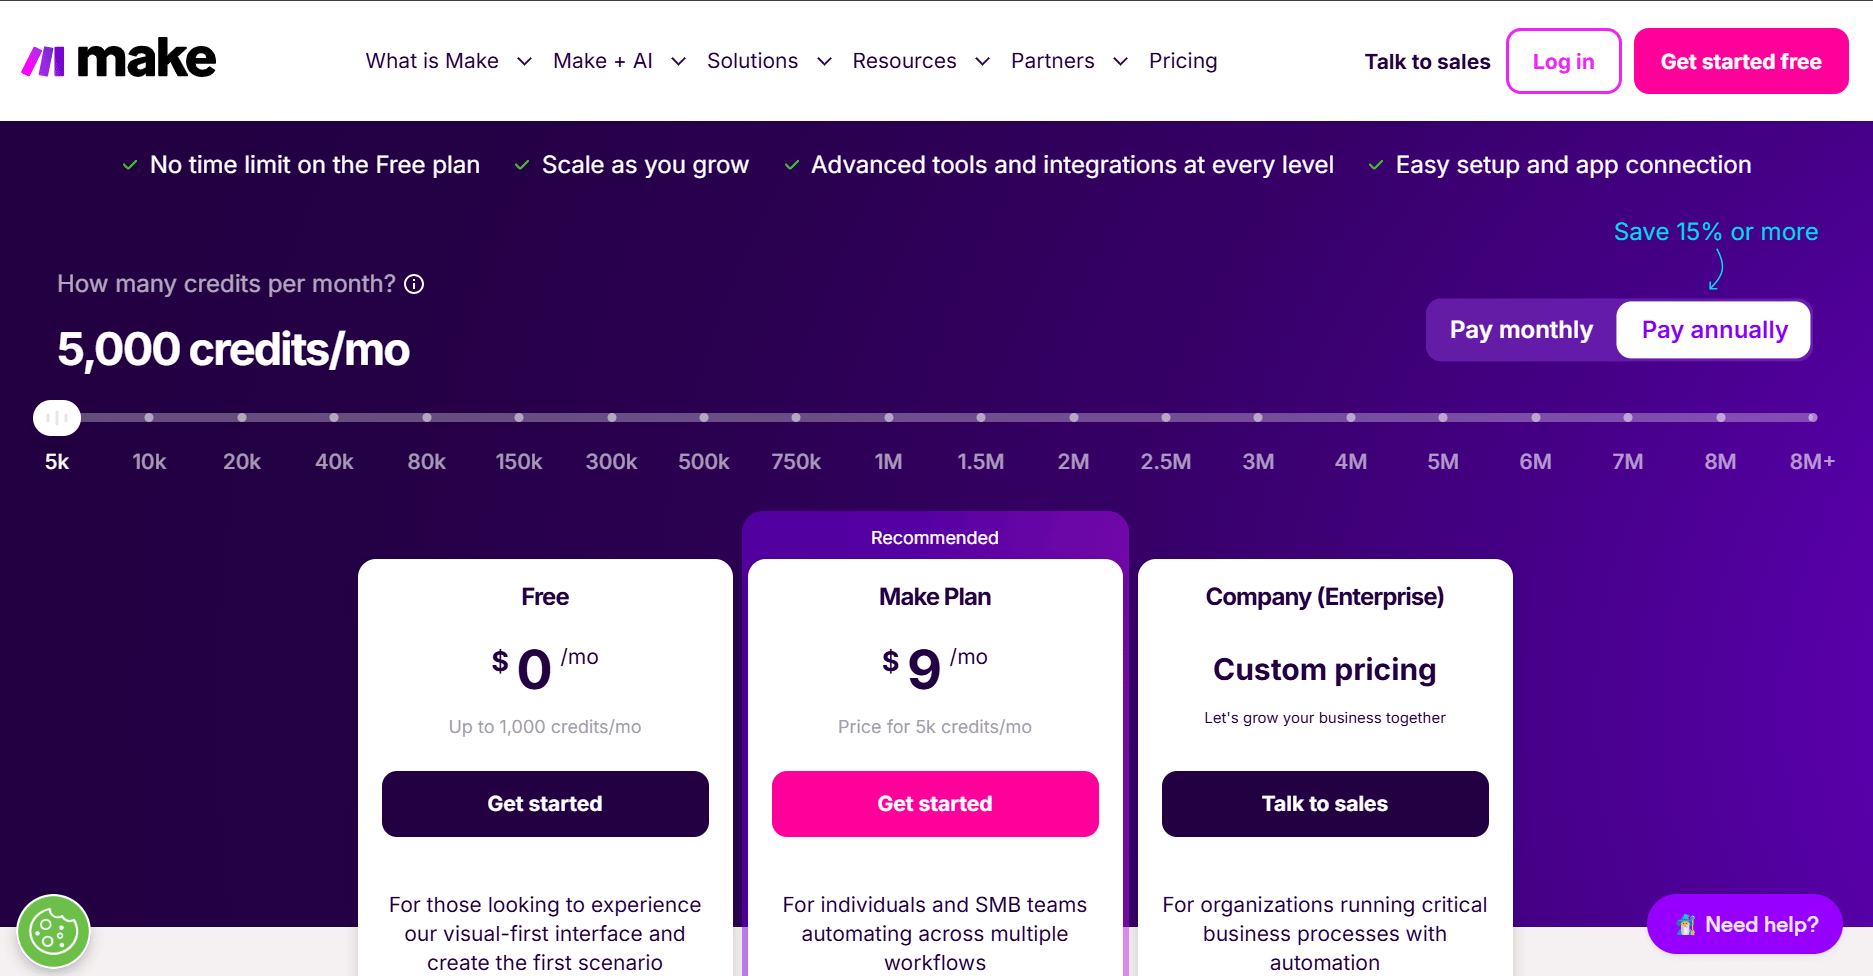Set credits slider to 1M mark

tap(889, 417)
